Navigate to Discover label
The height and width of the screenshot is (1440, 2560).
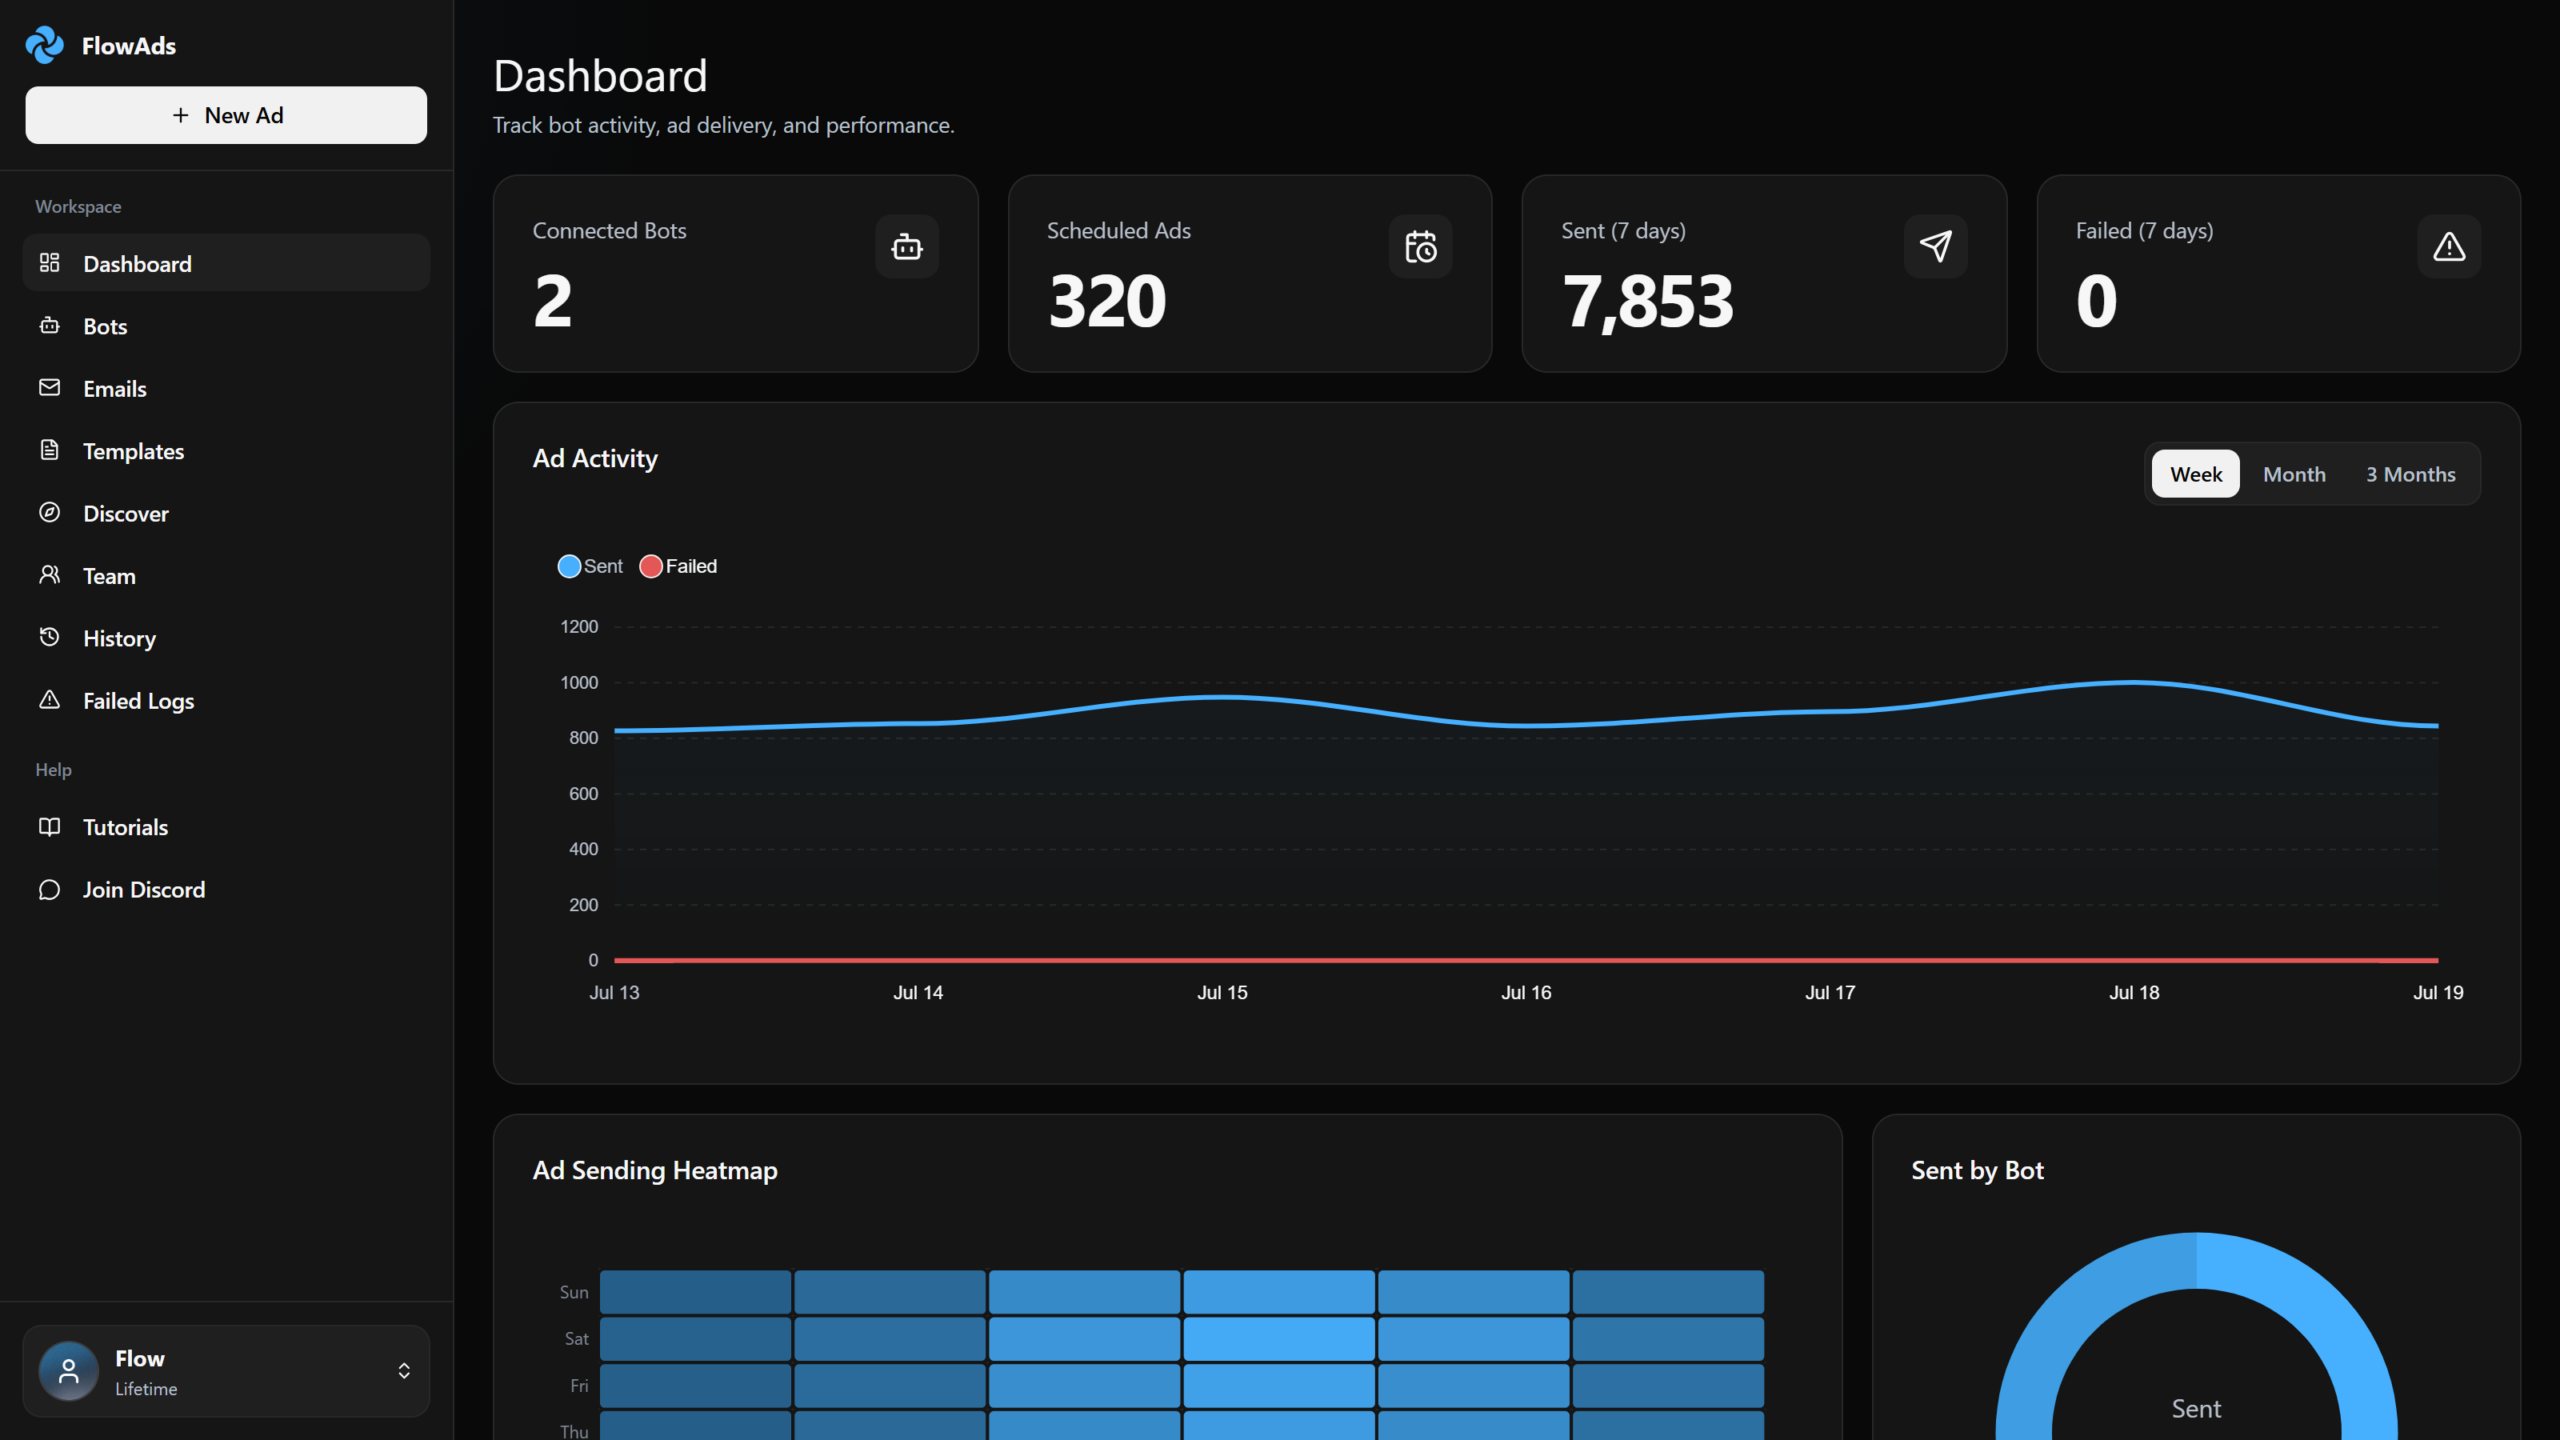coord(126,513)
